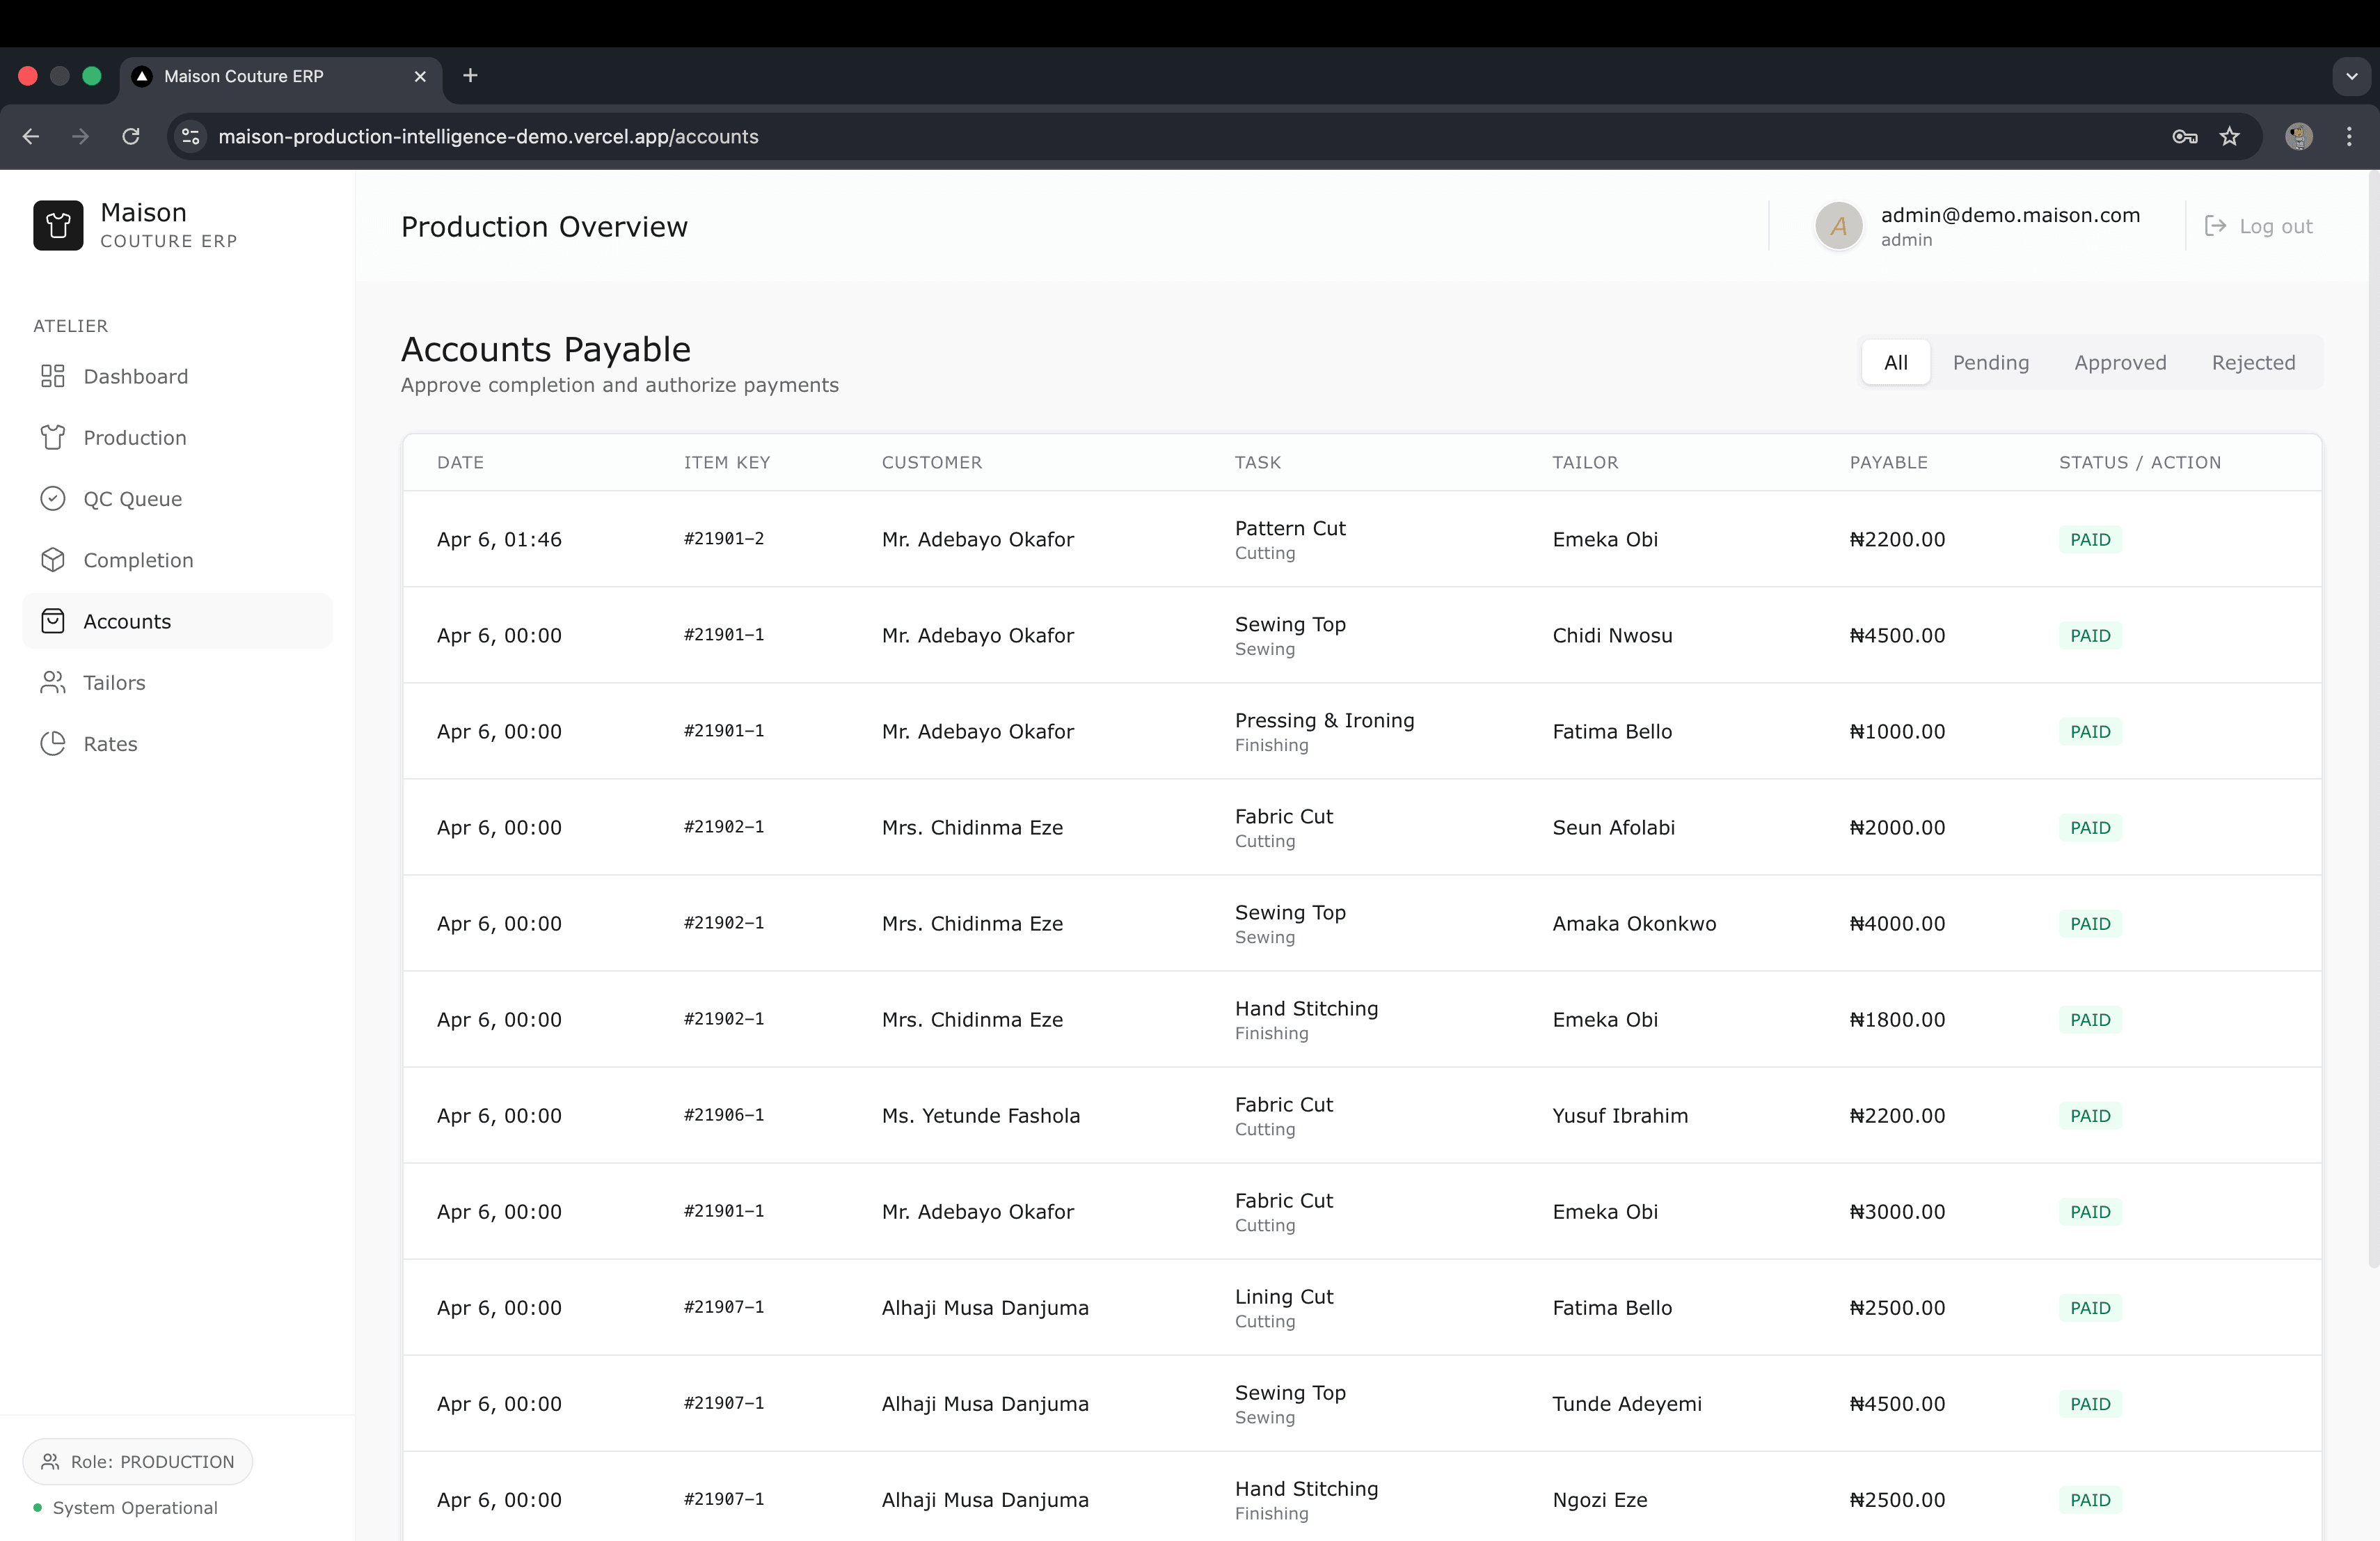Viewport: 2380px width, 1541px height.
Task: Click the URL address field
Action: 1000,136
